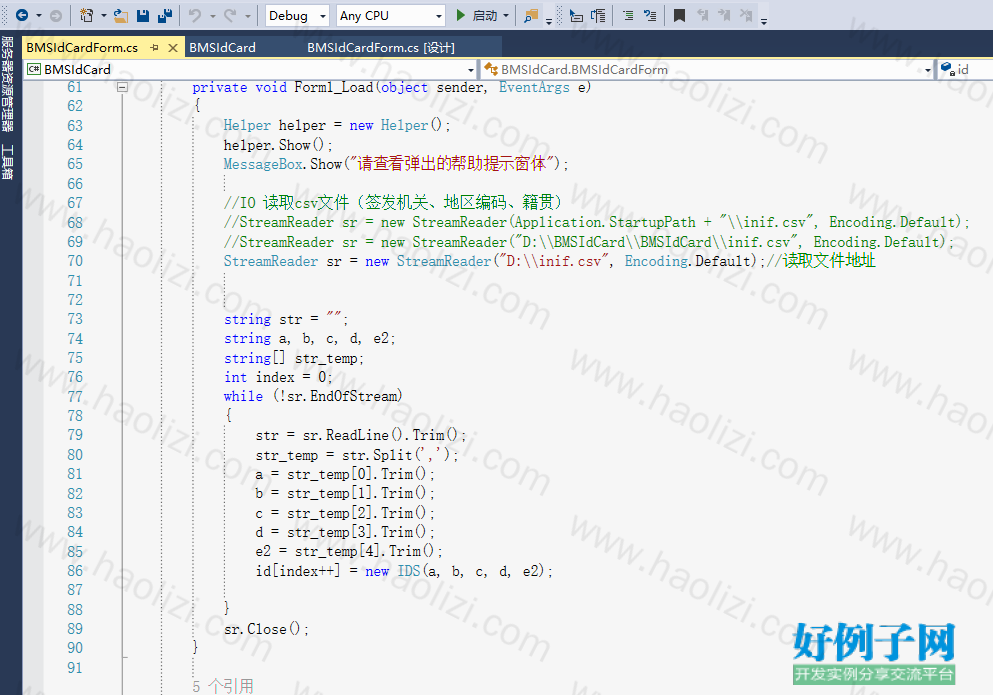The height and width of the screenshot is (695, 993).
Task: Open the Debug configuration dropdown
Action: coord(297,15)
